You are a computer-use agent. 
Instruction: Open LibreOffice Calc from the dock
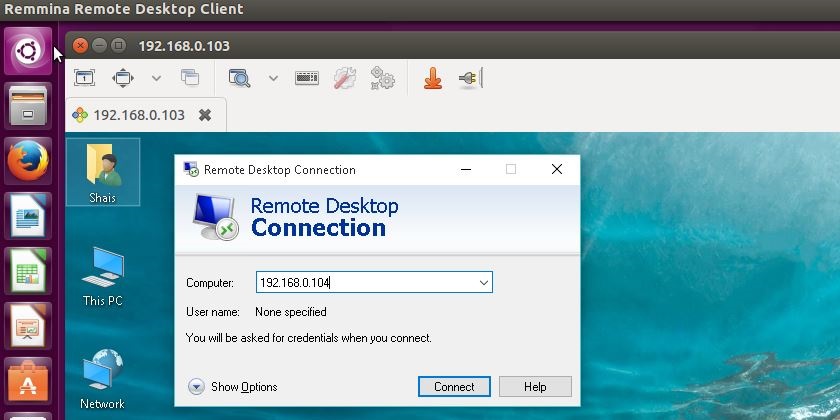pos(28,271)
